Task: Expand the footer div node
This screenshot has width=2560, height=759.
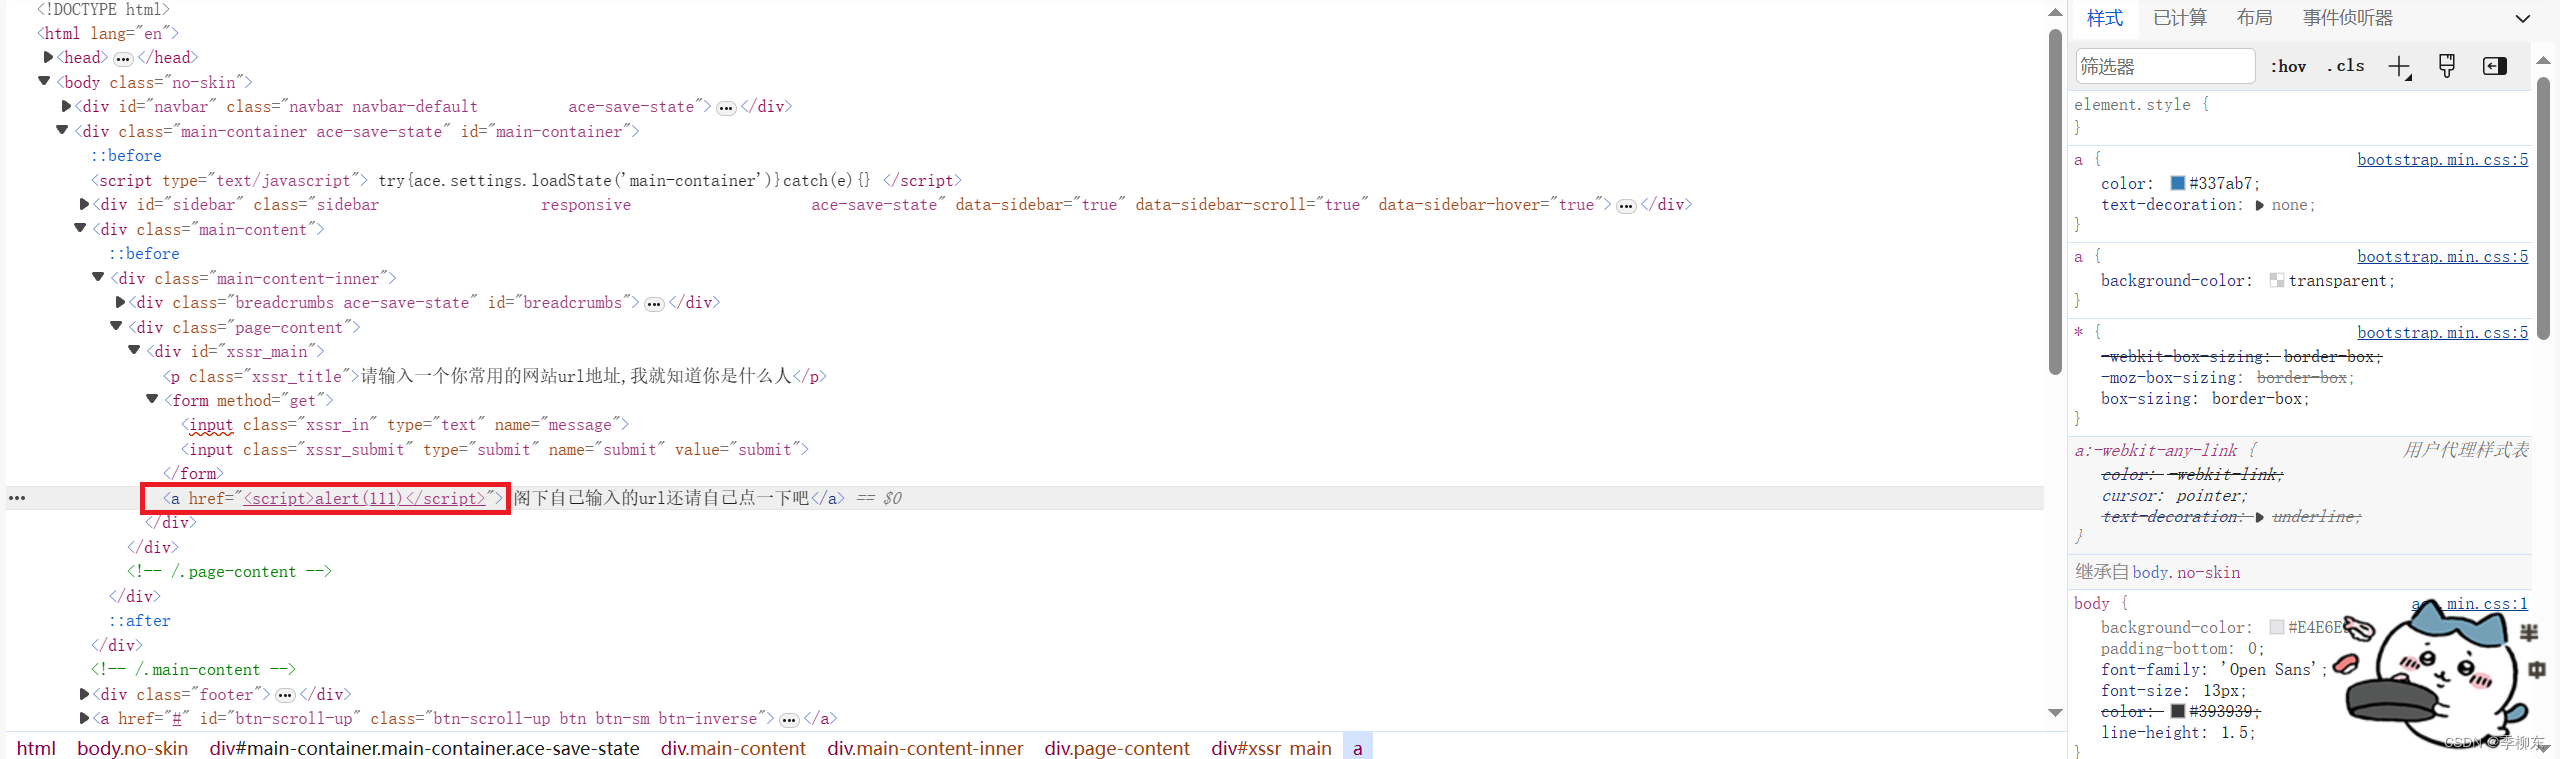Action: (x=84, y=693)
